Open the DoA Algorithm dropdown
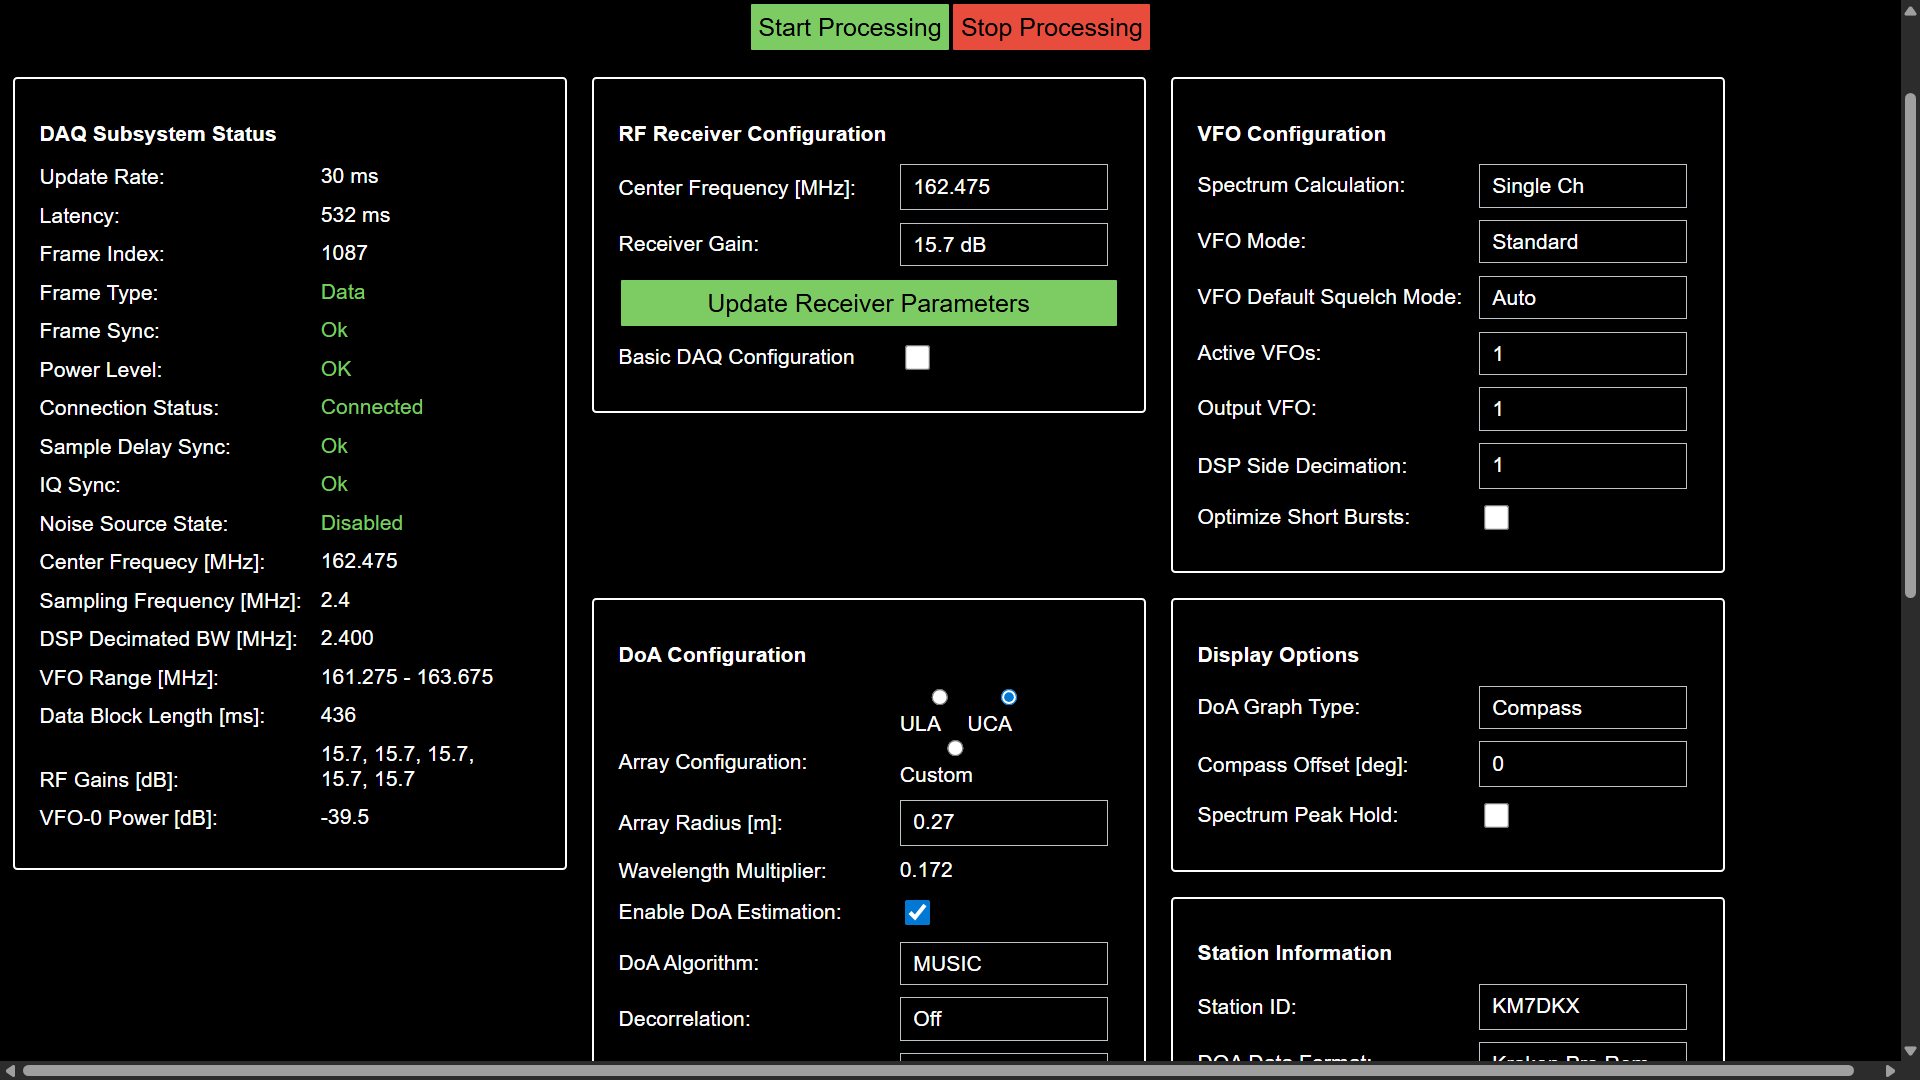 pos(1003,964)
